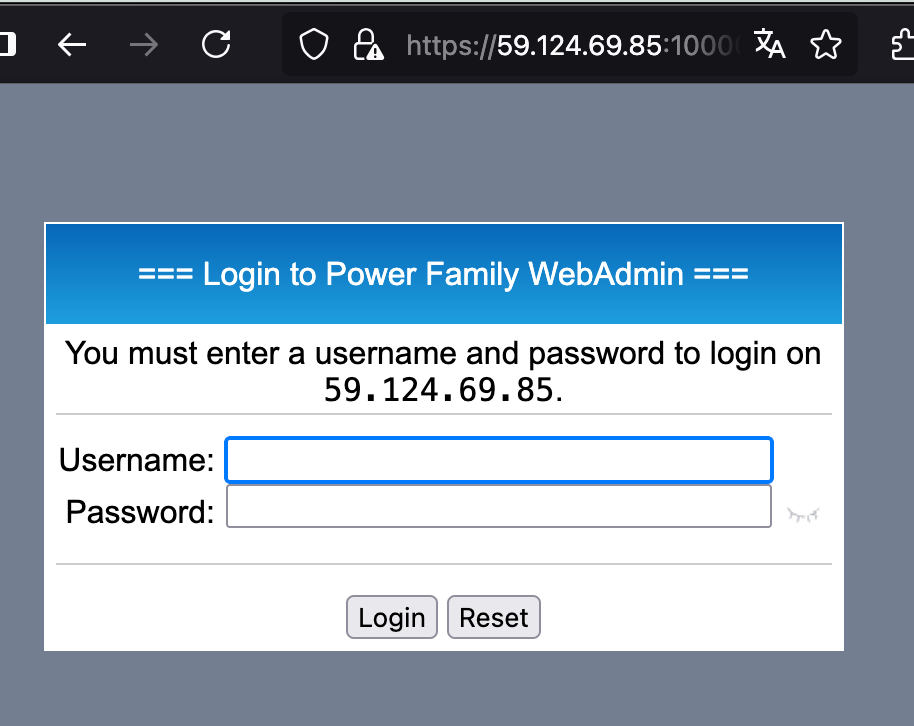
Task: Click the "Login to Power Family WebAdmin" header
Action: point(444,273)
